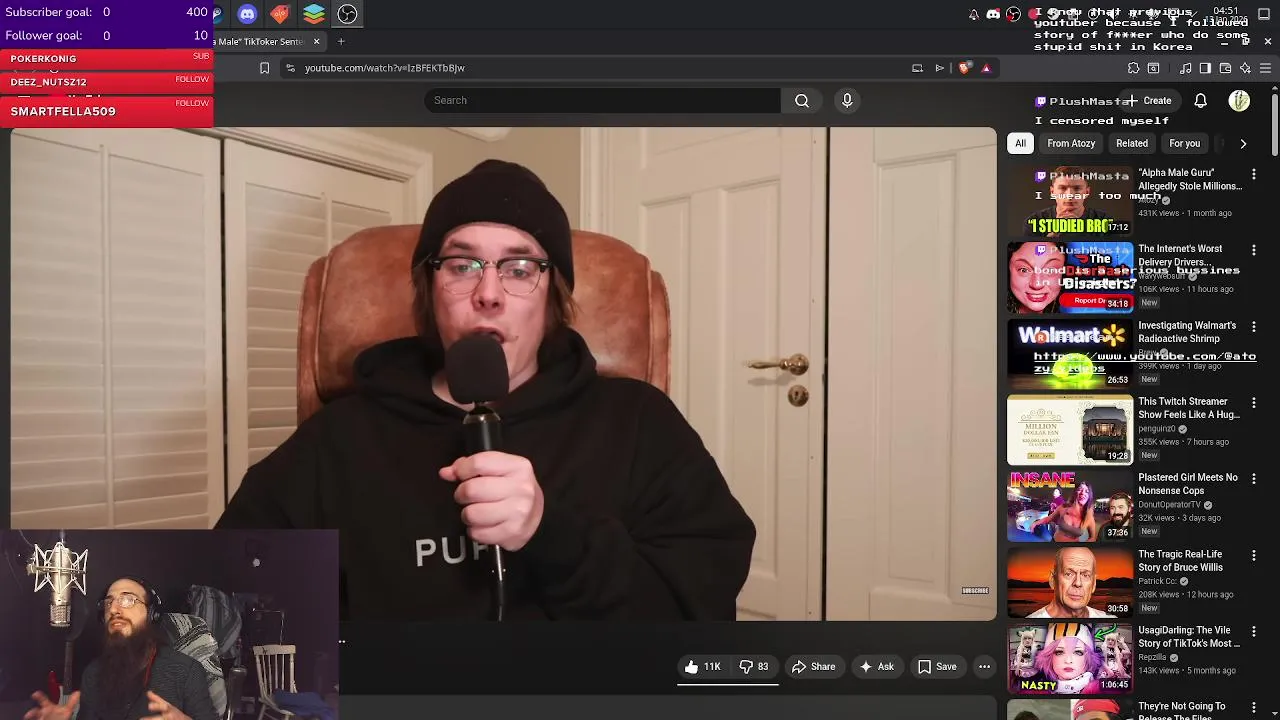Open Discord from the taskbar
This screenshot has width=1280, height=720.
tap(247, 14)
